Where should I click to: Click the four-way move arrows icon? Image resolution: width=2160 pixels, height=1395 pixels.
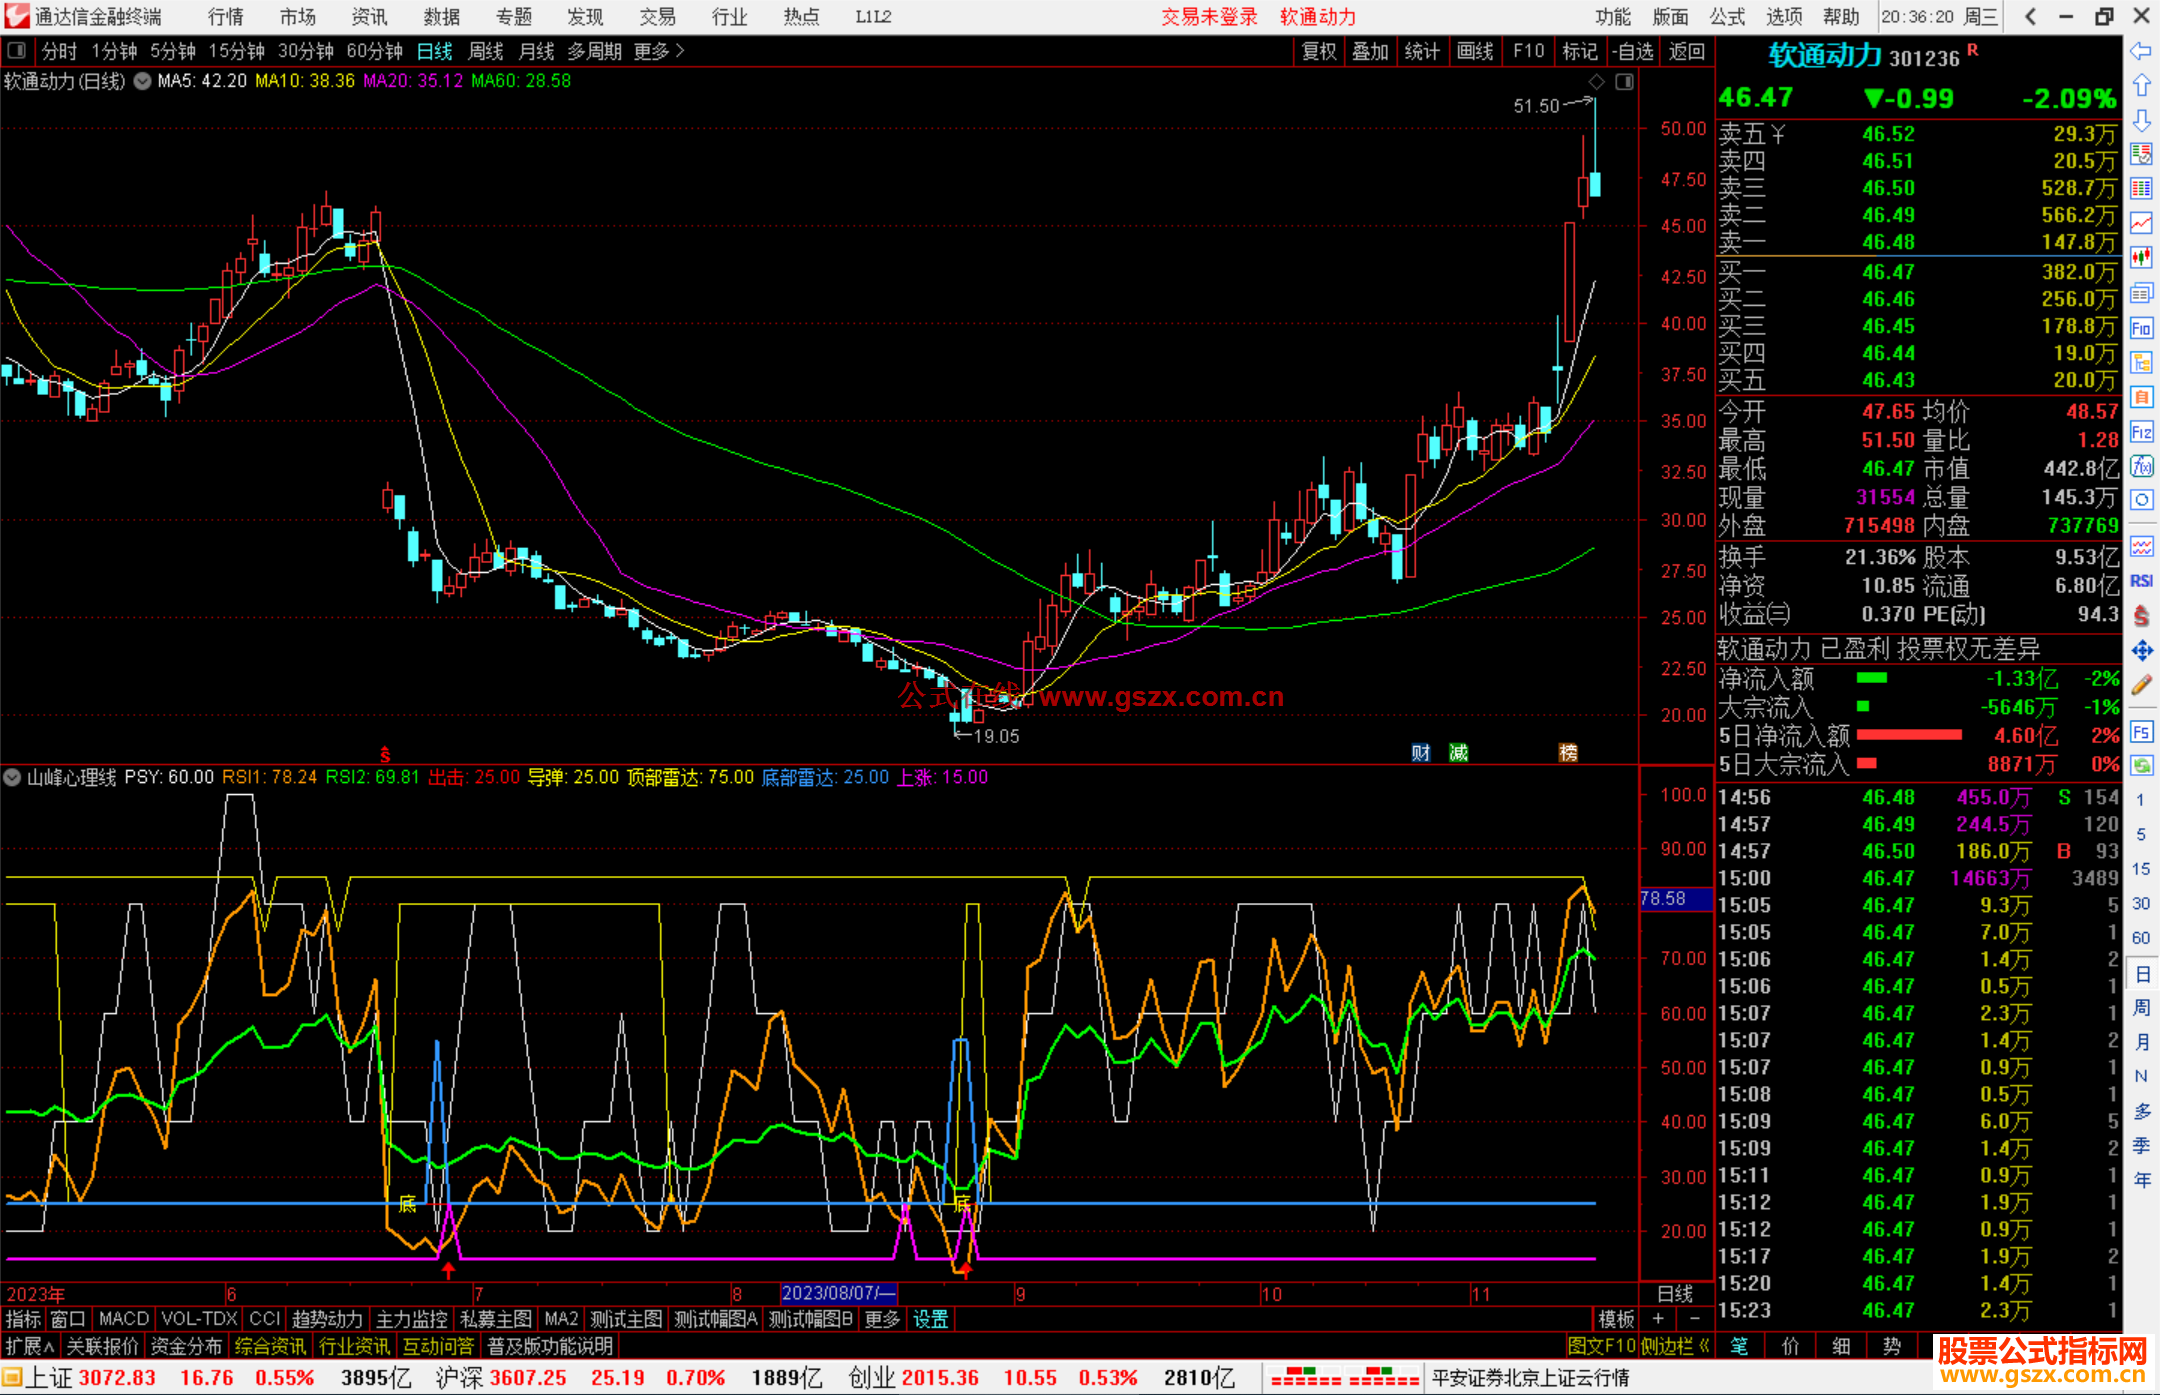(2141, 651)
